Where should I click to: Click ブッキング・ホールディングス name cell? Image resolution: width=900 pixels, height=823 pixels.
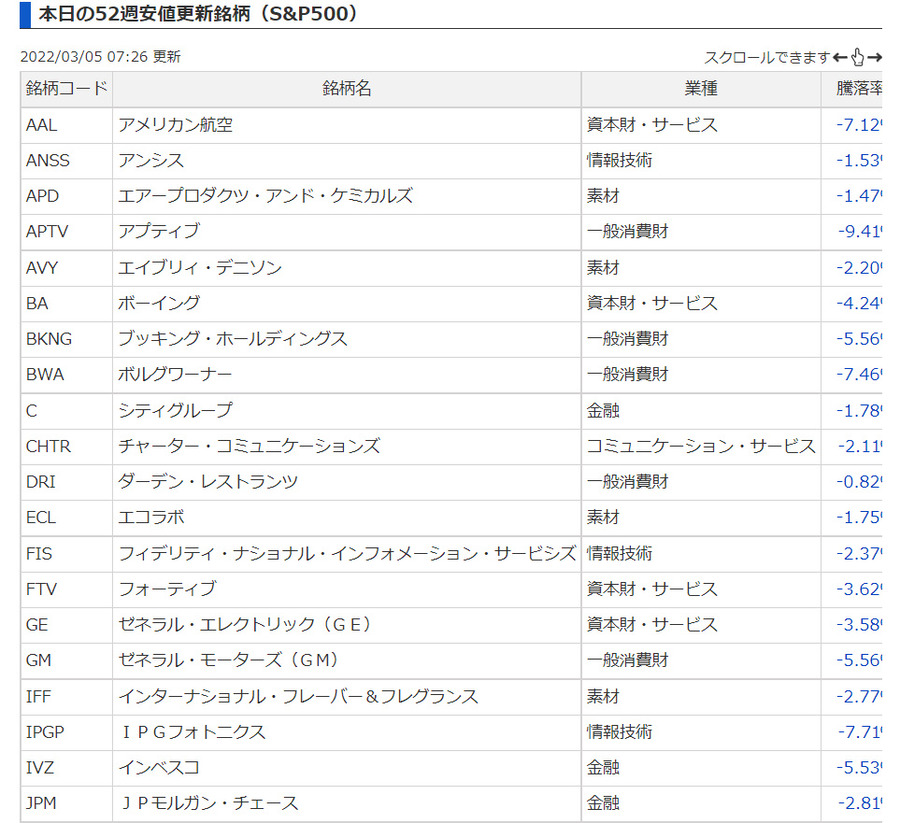pos(347,339)
